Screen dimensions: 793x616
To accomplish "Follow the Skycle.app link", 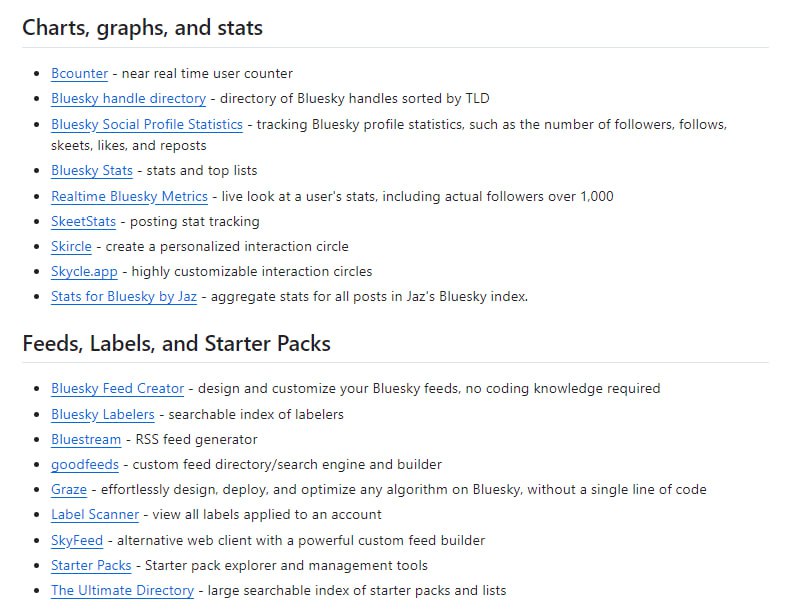I will tap(84, 271).
